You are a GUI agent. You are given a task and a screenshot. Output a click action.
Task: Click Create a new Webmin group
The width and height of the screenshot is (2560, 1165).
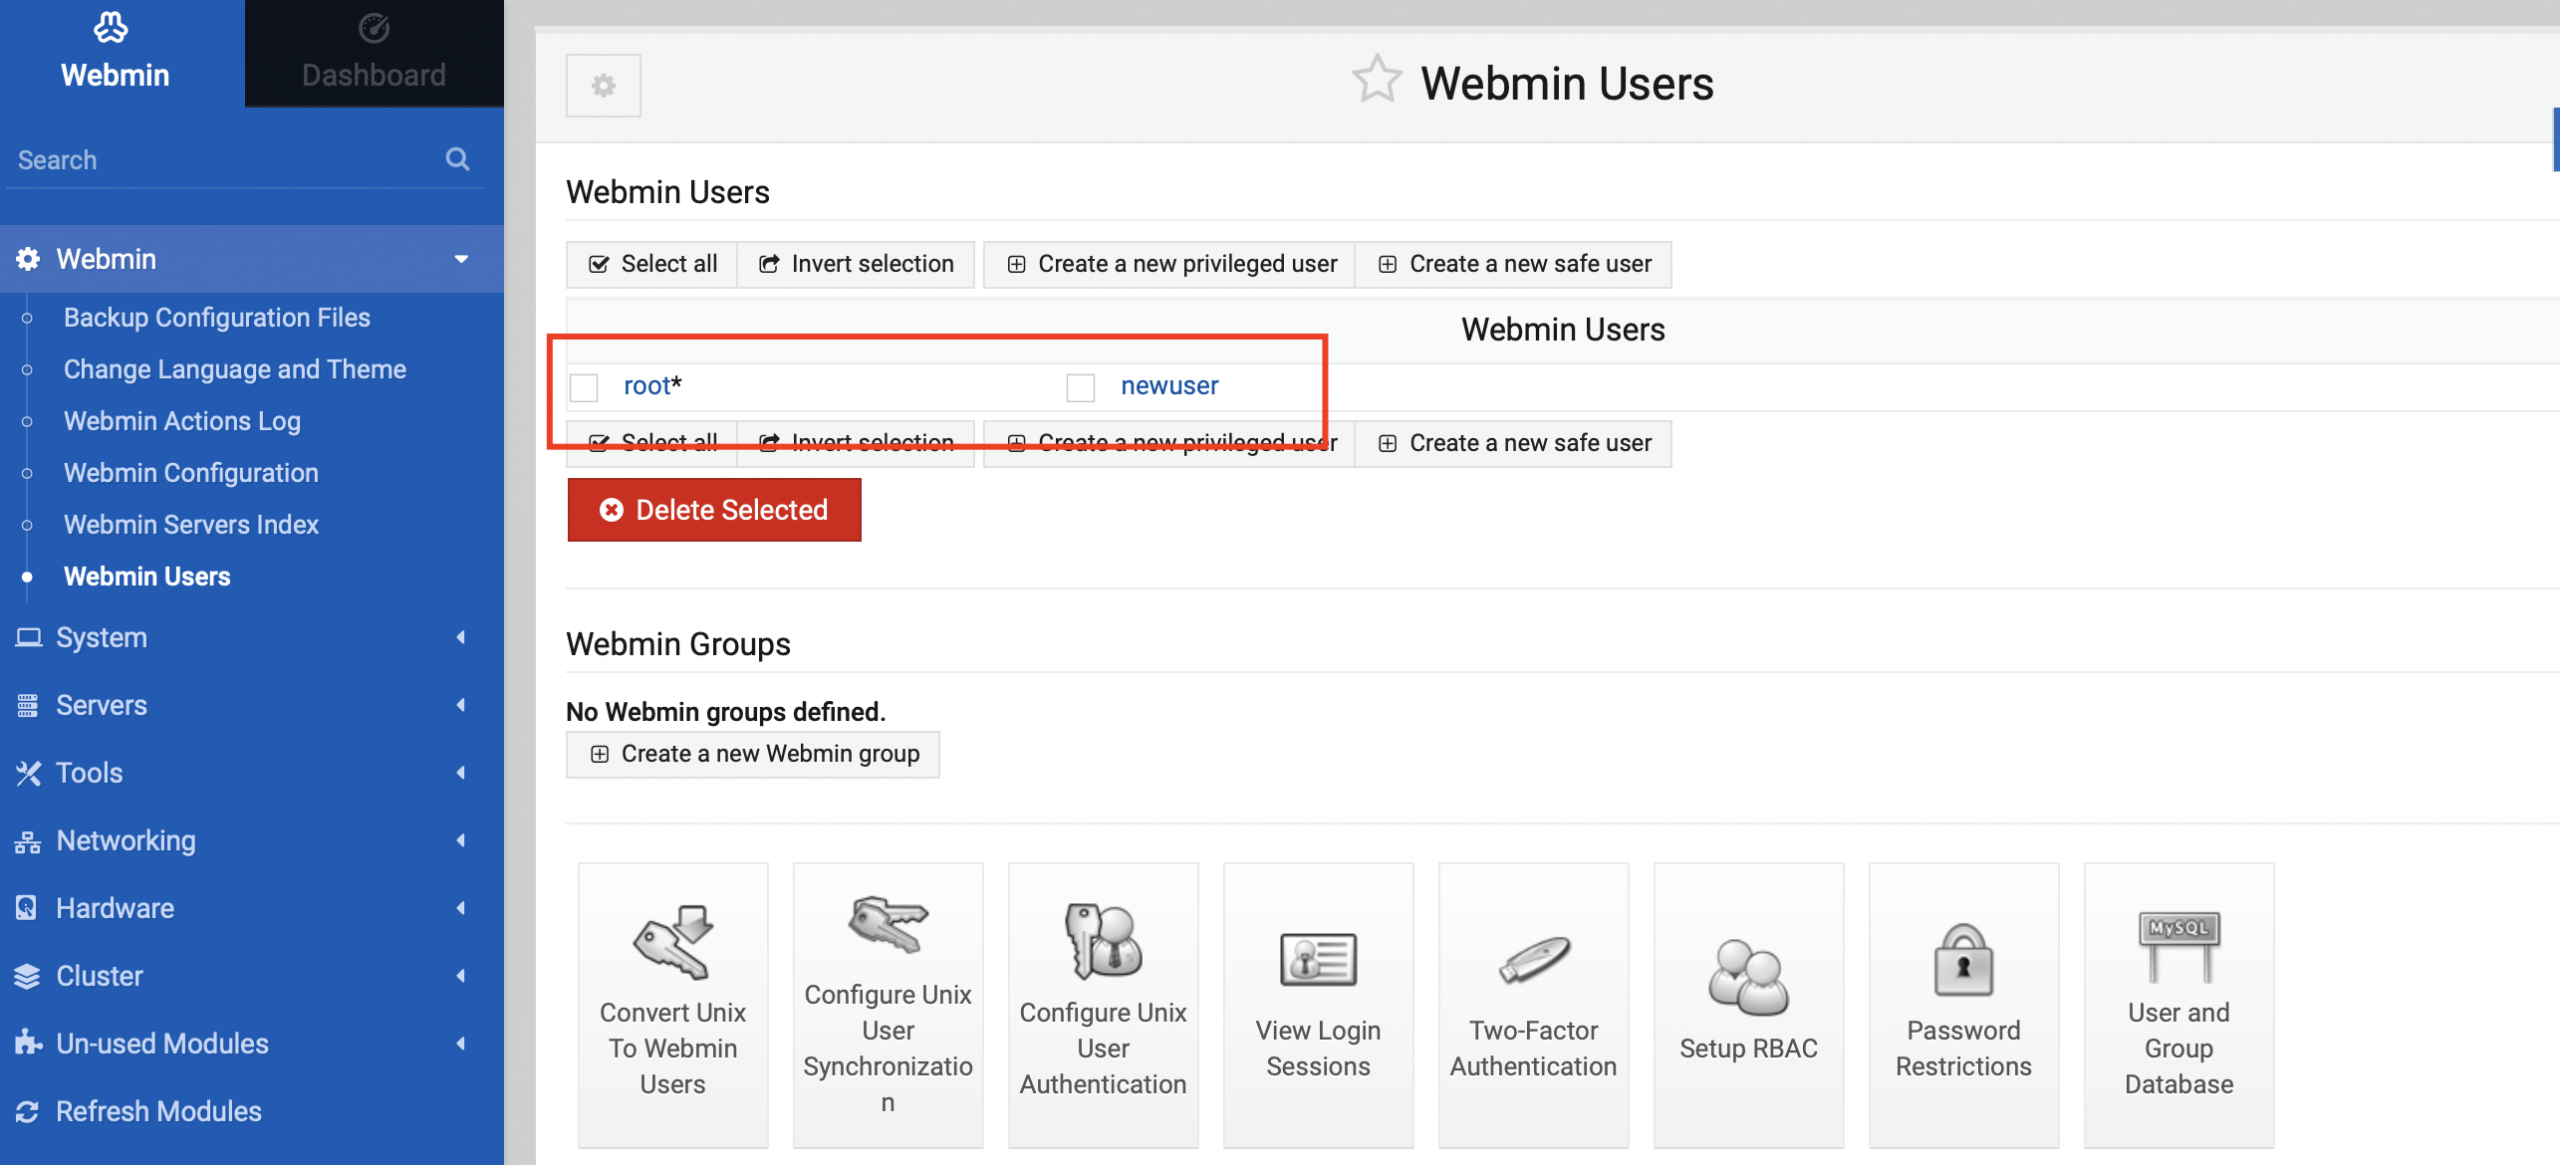pos(753,754)
